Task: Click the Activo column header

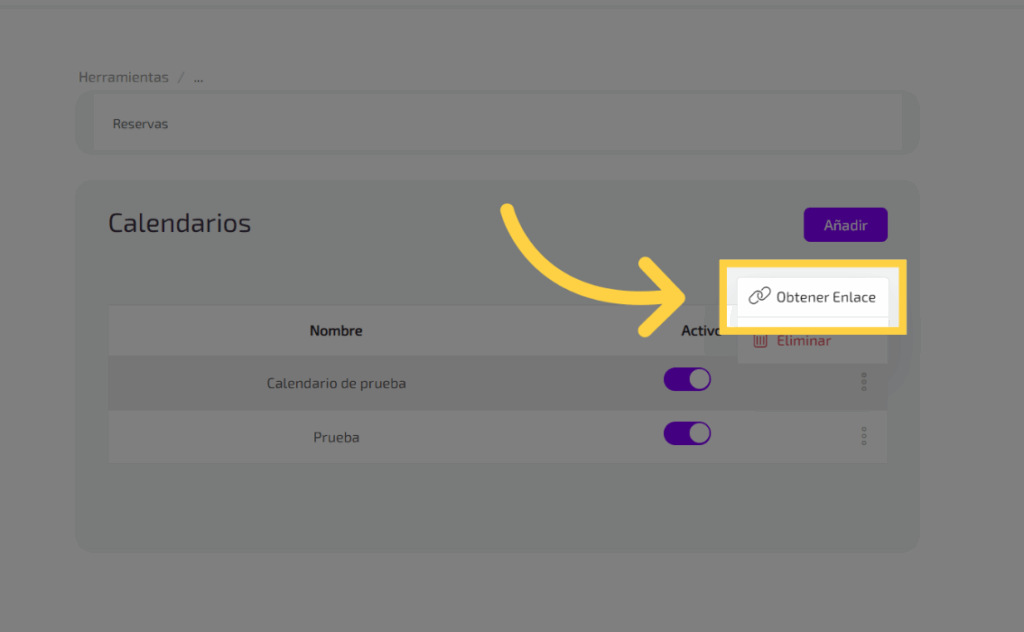Action: coord(700,330)
